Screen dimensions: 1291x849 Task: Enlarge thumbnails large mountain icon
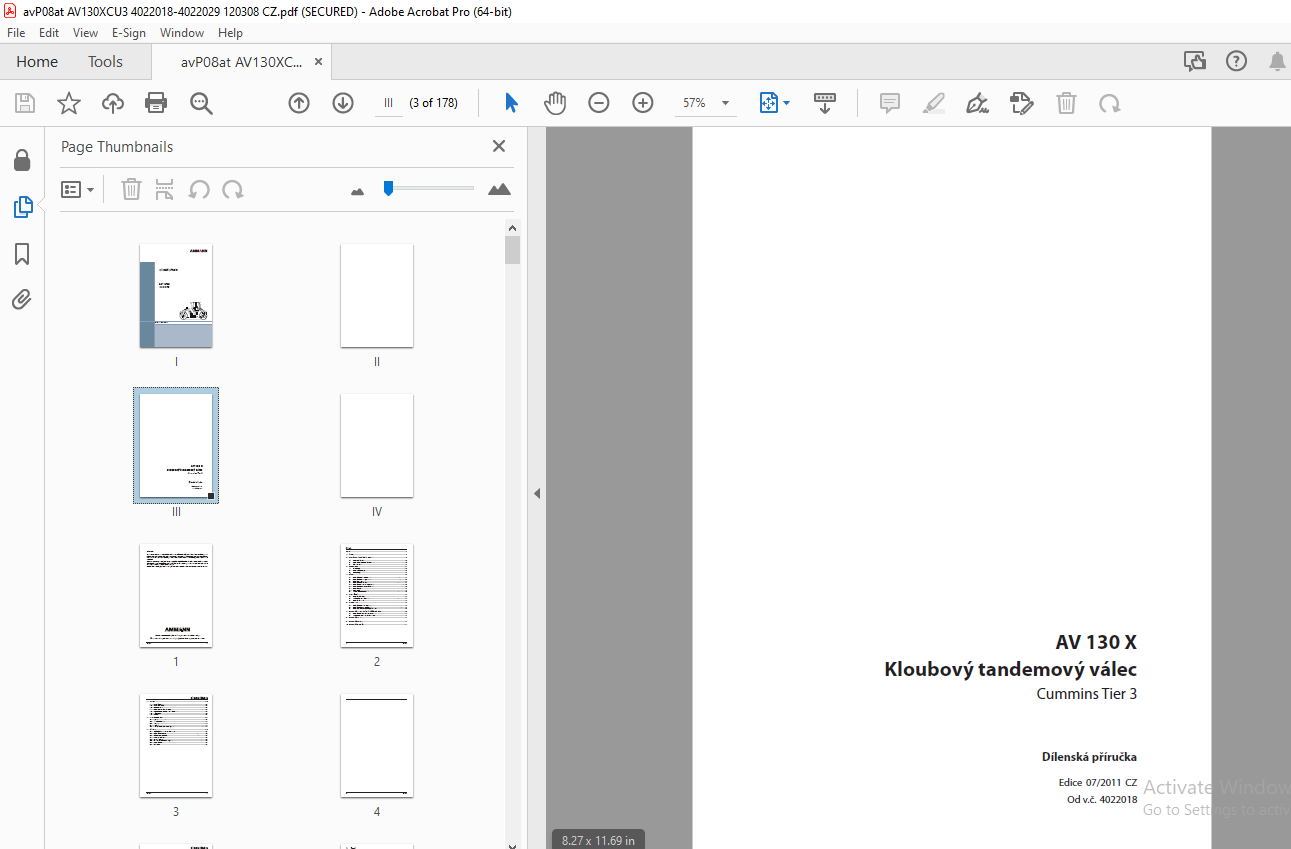click(499, 189)
